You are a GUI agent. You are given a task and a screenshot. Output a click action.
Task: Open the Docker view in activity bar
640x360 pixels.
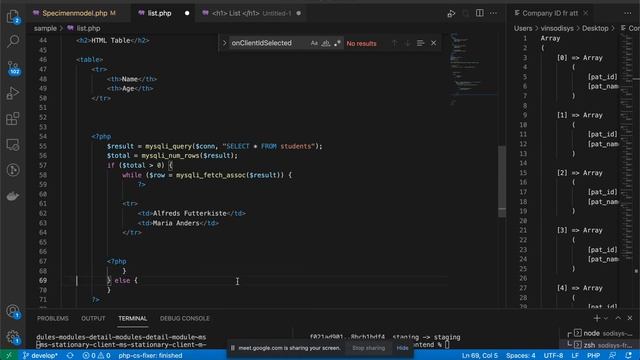(13, 196)
